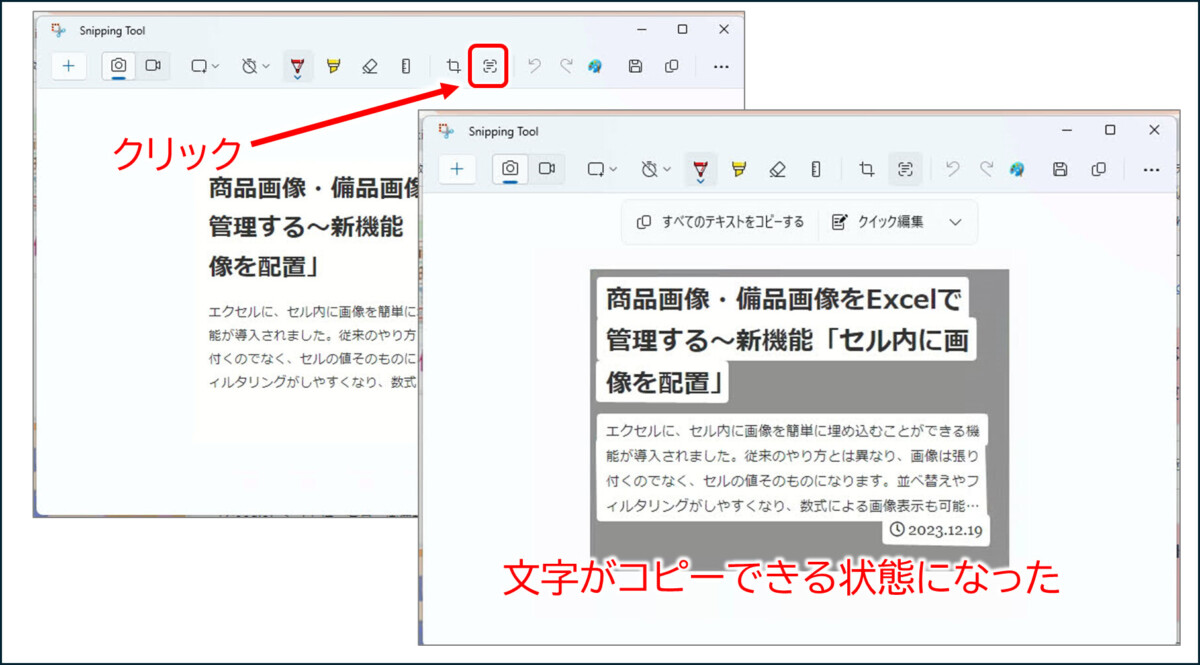The height and width of the screenshot is (665, 1200).
Task: Open Edit in Paint icon in front window
Action: pos(1018,169)
